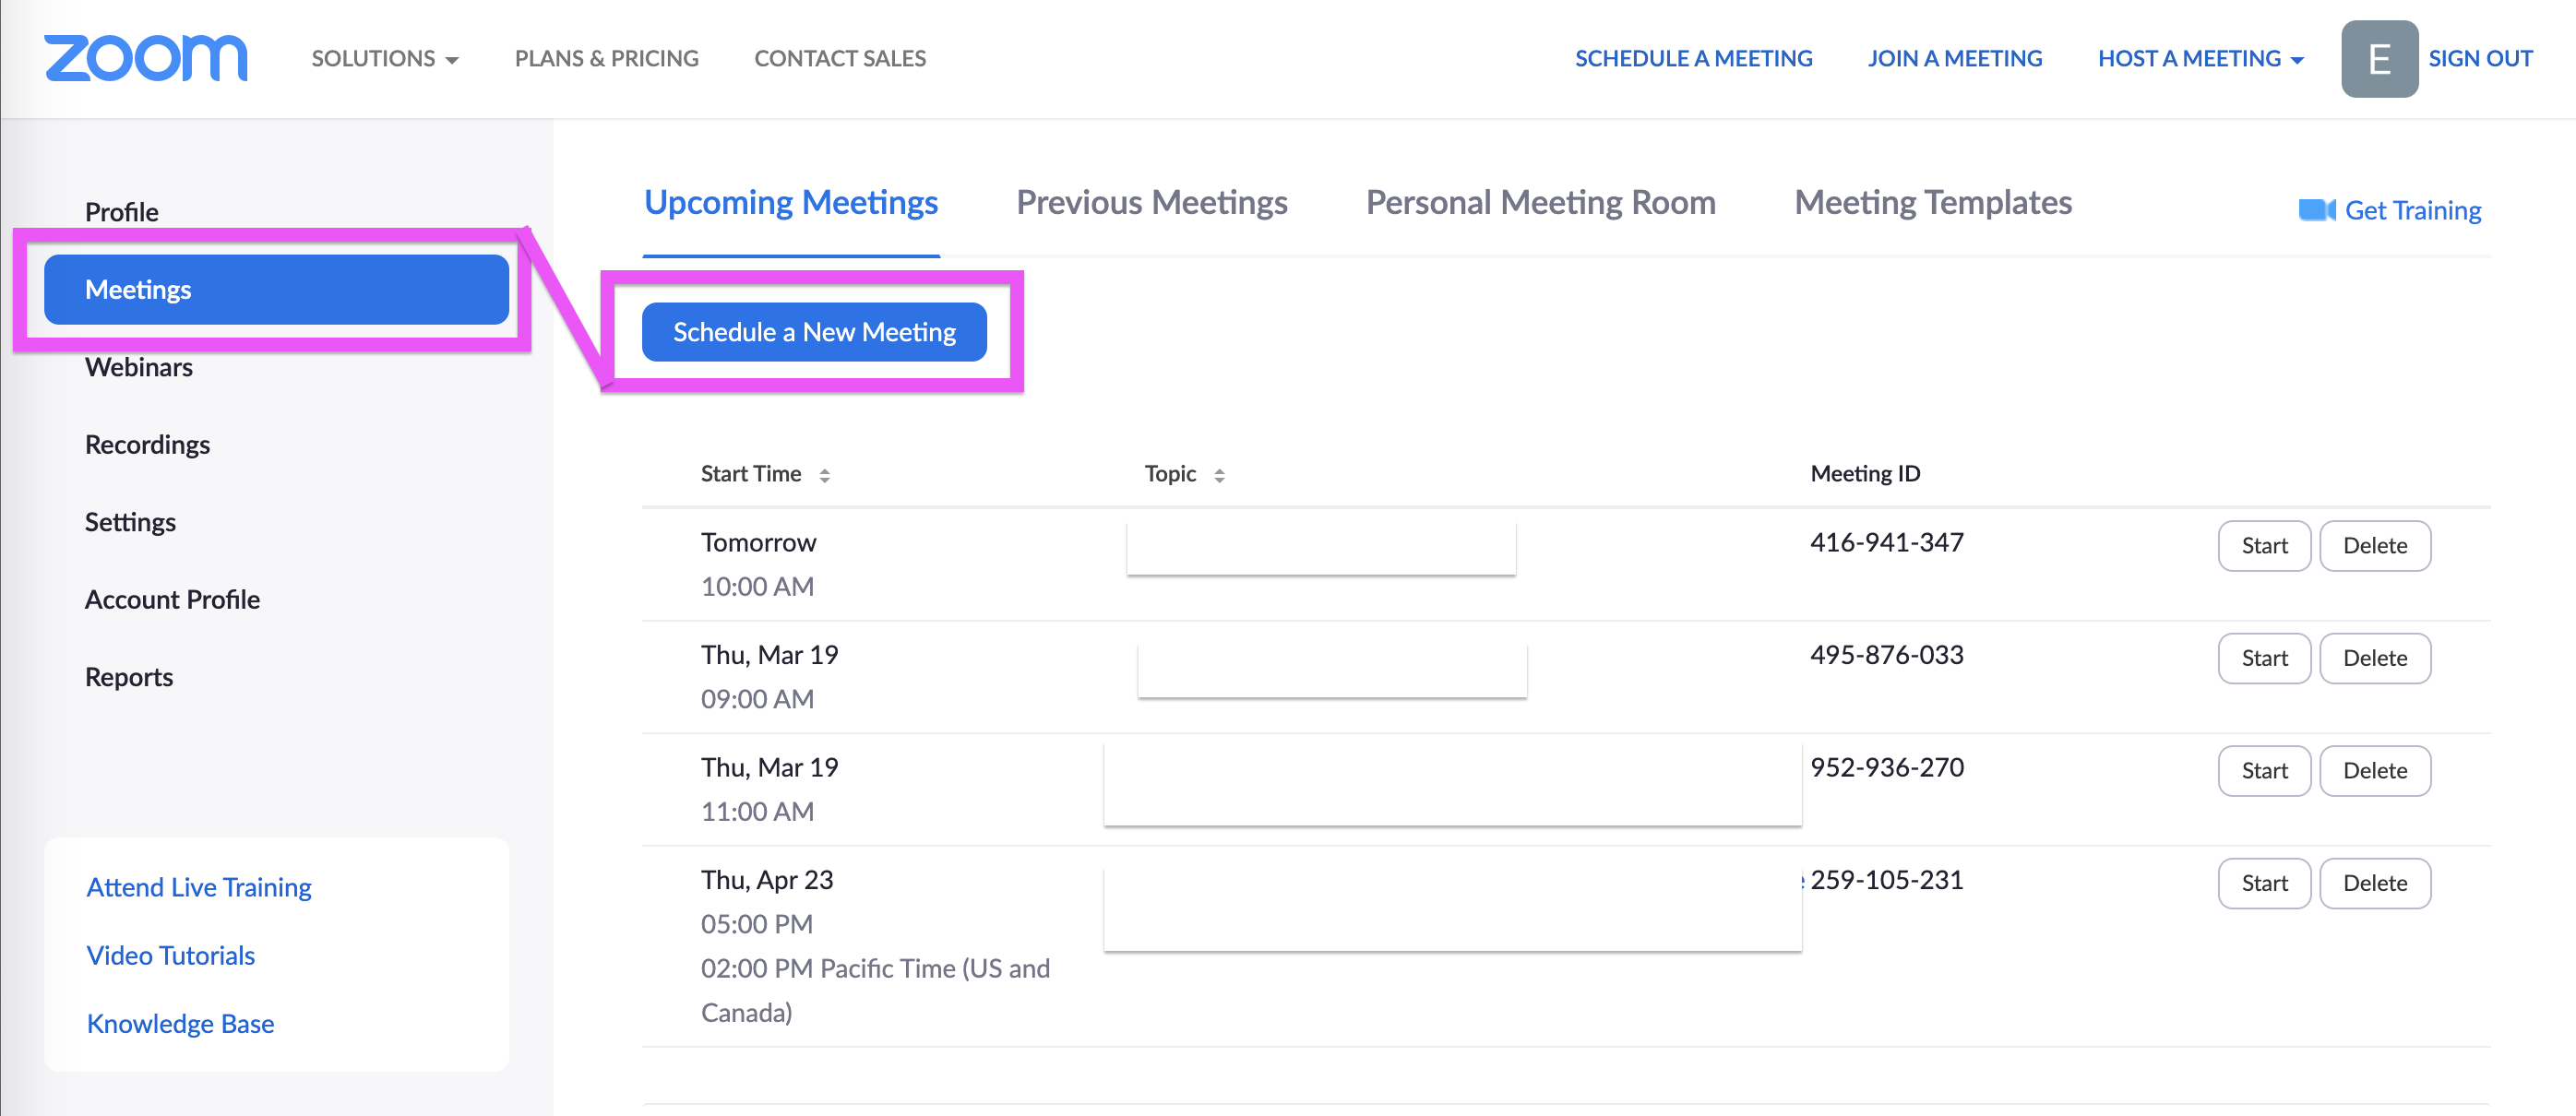
Task: Start meeting 952-936-270
Action: tap(2264, 771)
